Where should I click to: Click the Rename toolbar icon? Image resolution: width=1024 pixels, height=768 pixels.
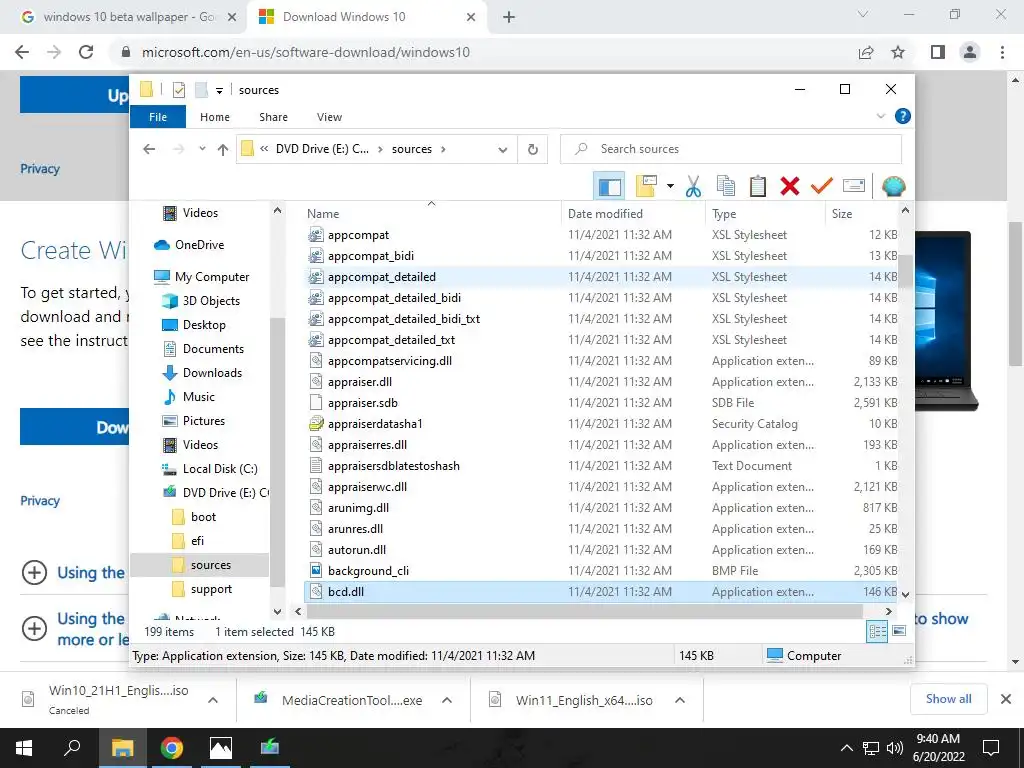tap(854, 186)
